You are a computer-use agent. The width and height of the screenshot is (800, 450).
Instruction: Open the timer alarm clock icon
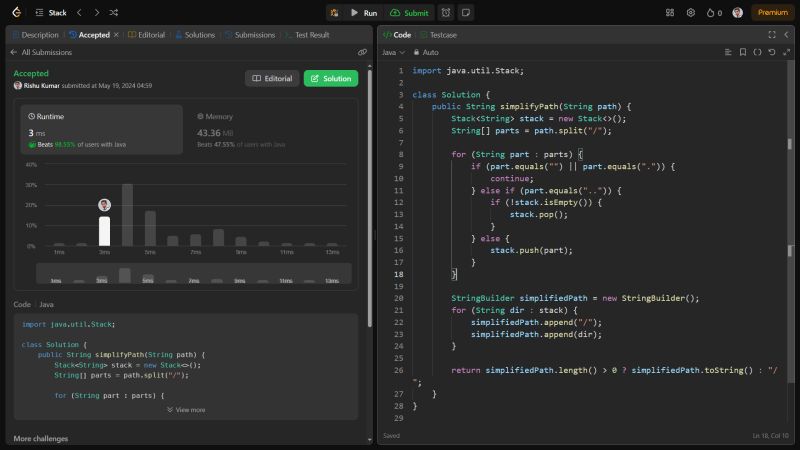pyautogui.click(x=446, y=13)
